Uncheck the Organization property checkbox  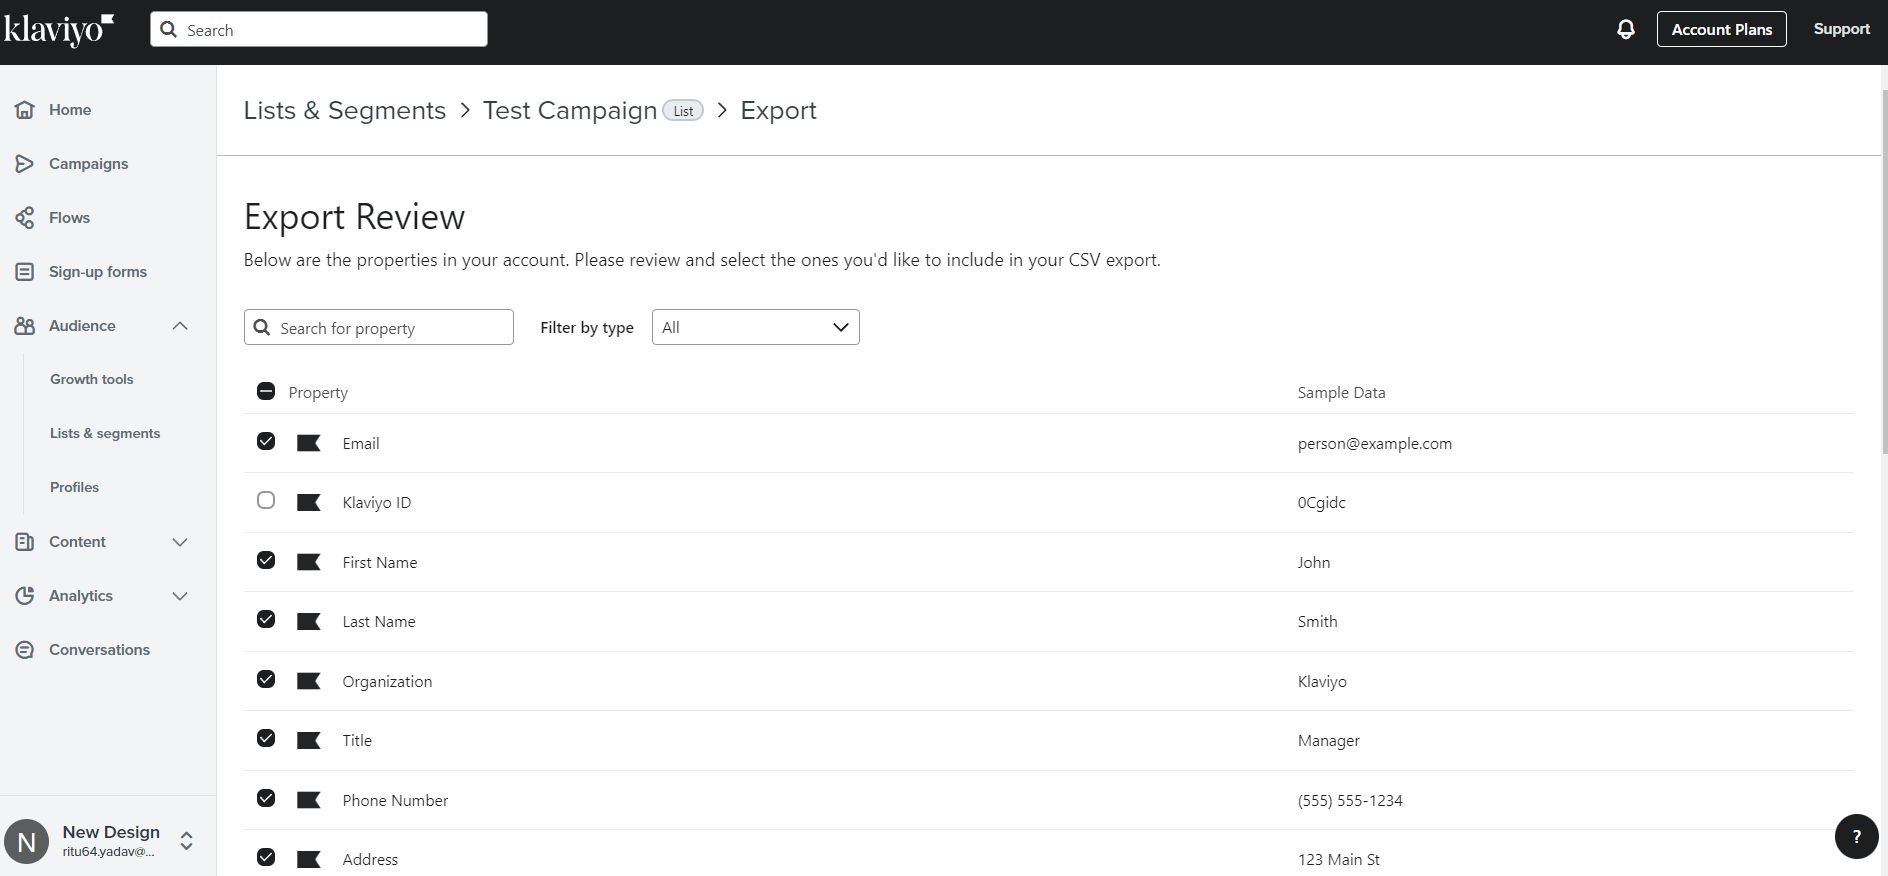click(266, 679)
